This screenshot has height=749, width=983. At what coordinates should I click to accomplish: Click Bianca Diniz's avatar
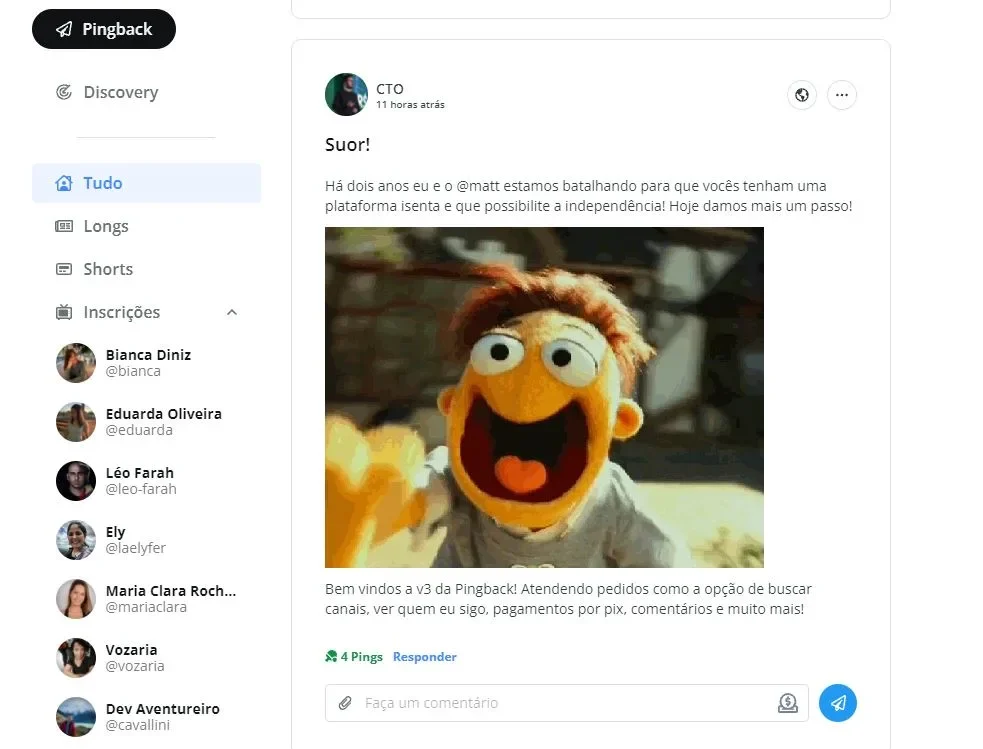click(76, 363)
